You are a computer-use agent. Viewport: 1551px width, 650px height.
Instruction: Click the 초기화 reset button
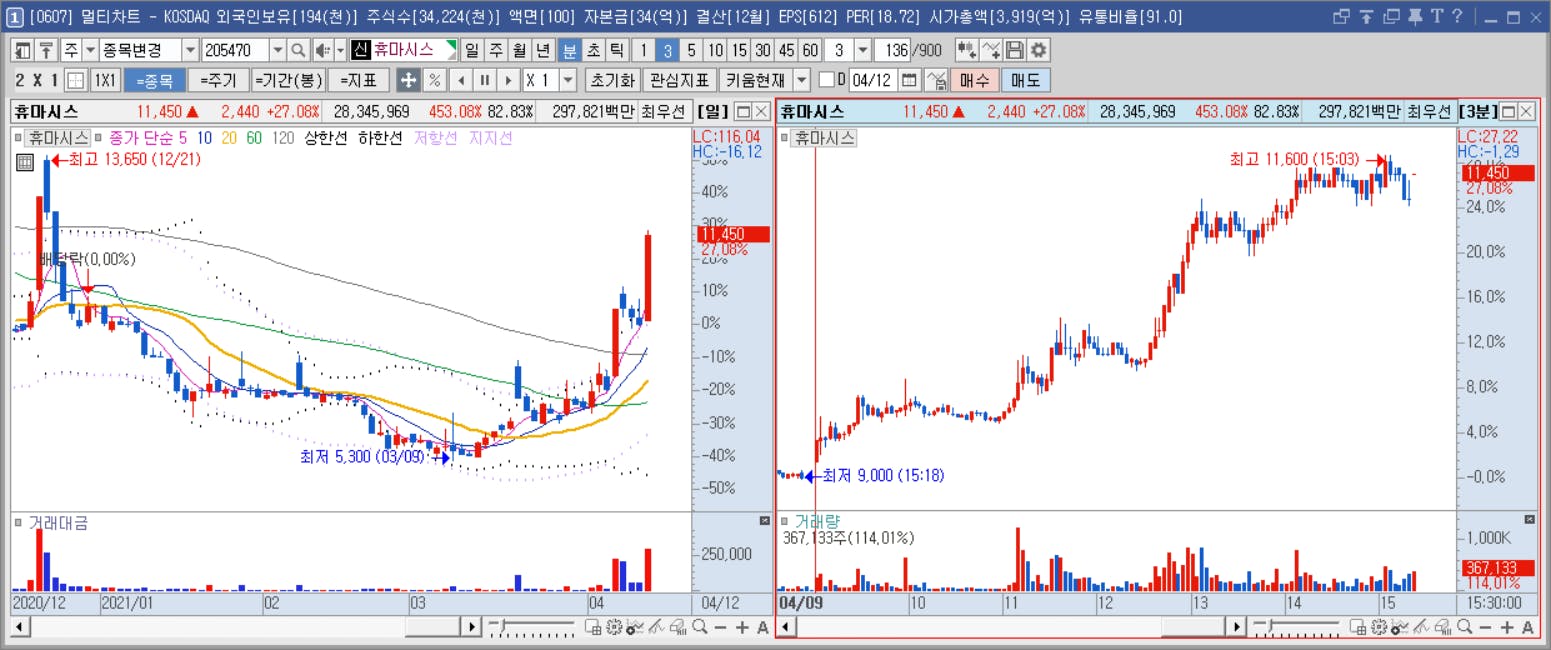coord(612,80)
